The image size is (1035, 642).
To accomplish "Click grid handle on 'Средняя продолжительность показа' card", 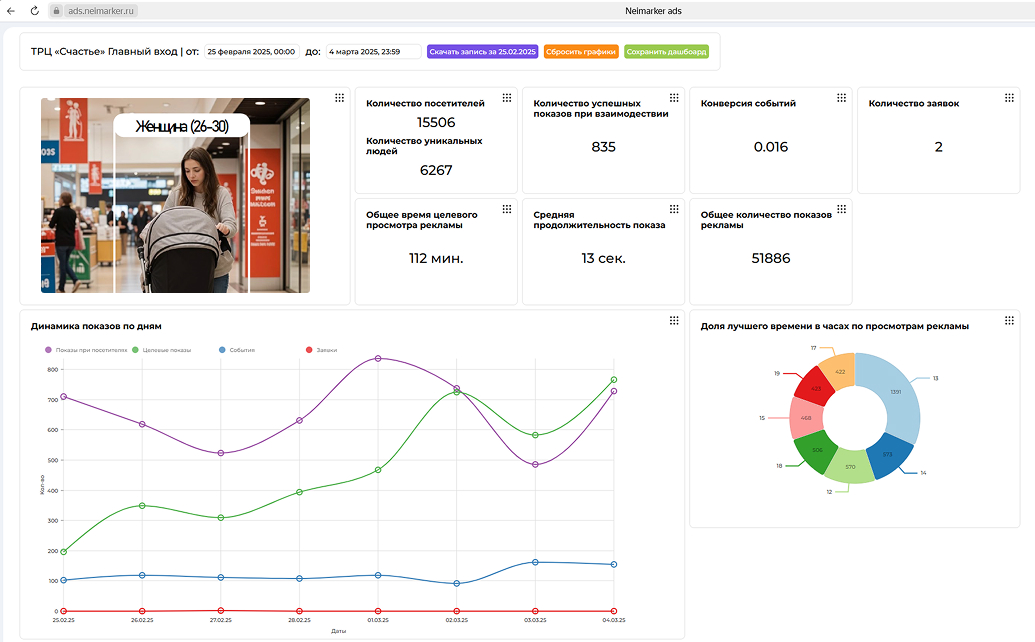I will coord(674,209).
